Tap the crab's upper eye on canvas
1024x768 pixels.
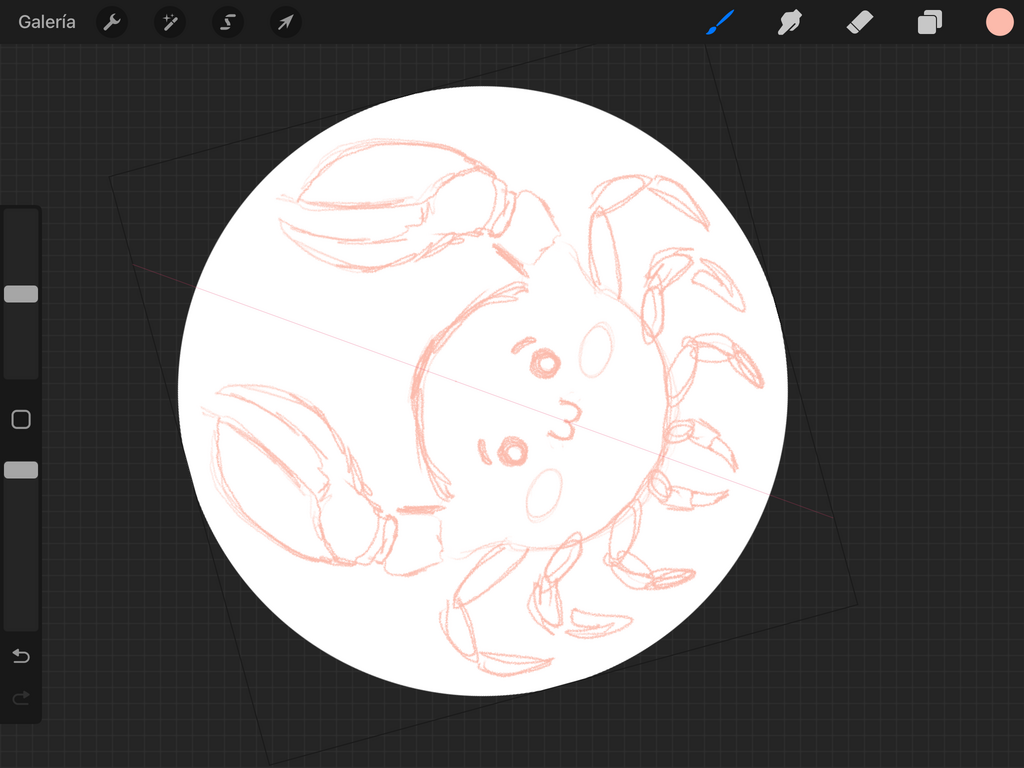545,363
